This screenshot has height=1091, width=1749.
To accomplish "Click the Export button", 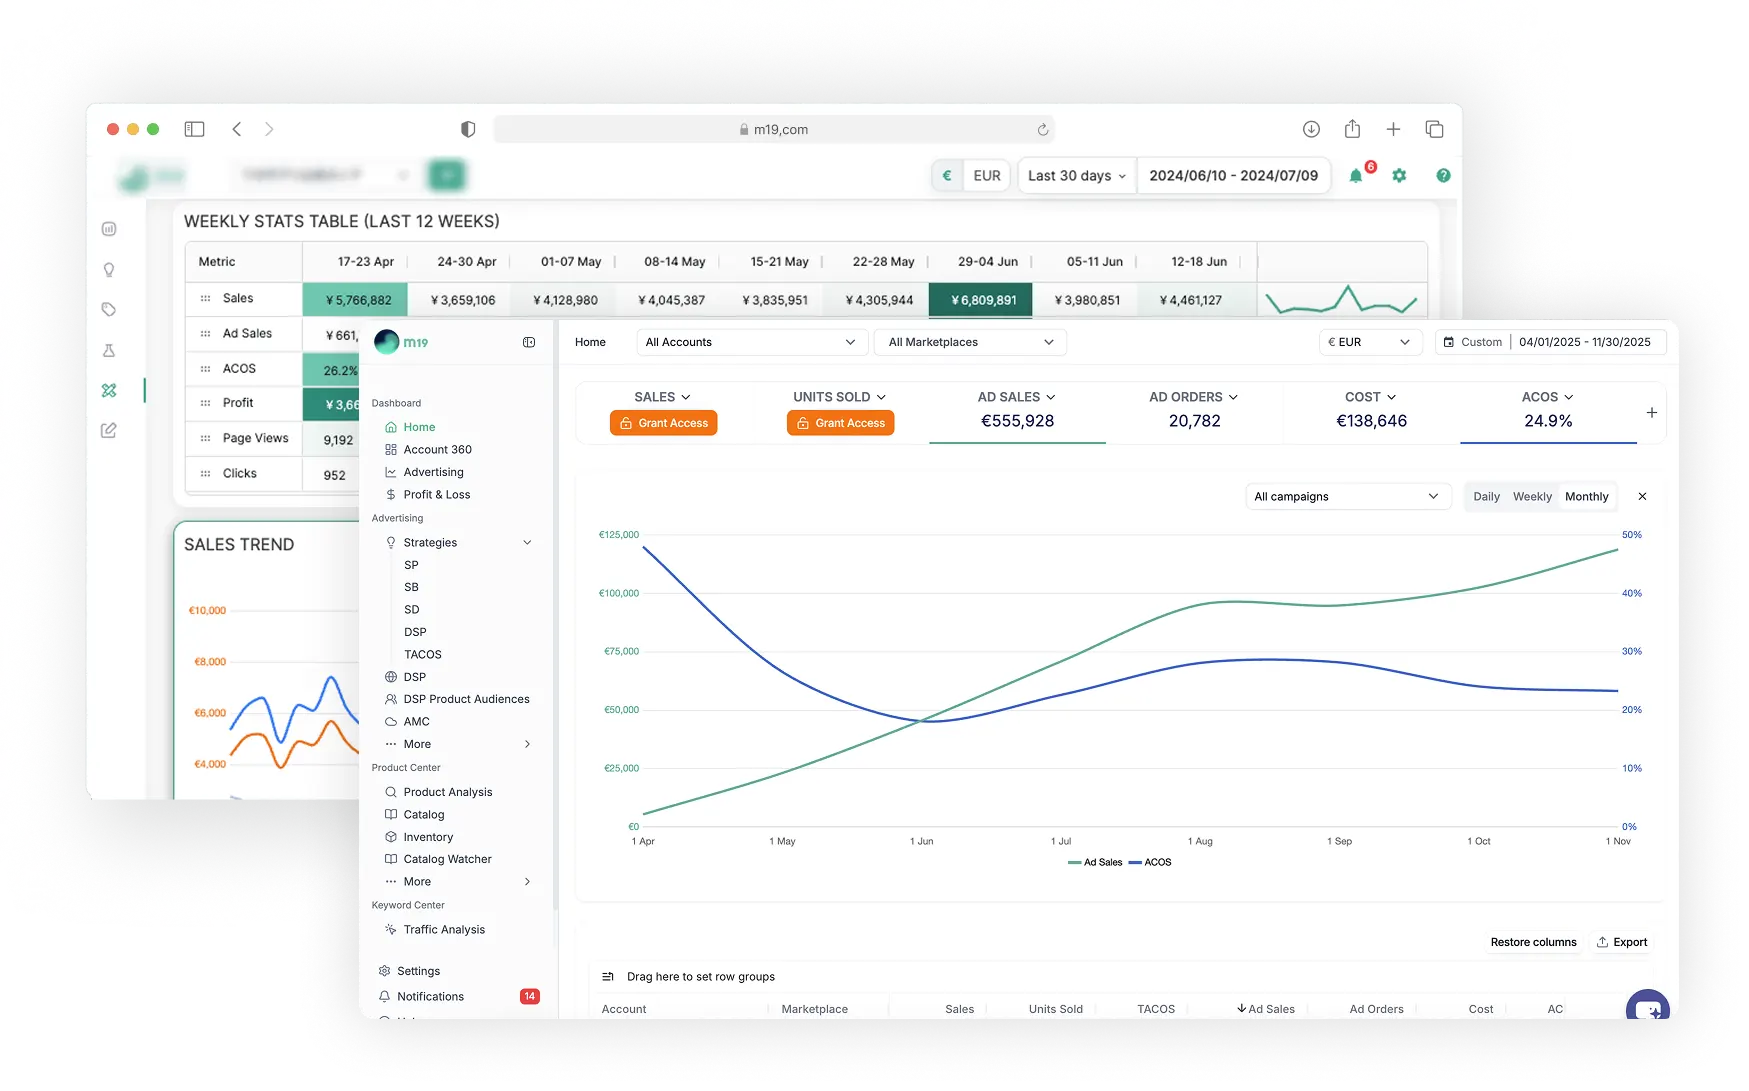I will 1622,942.
